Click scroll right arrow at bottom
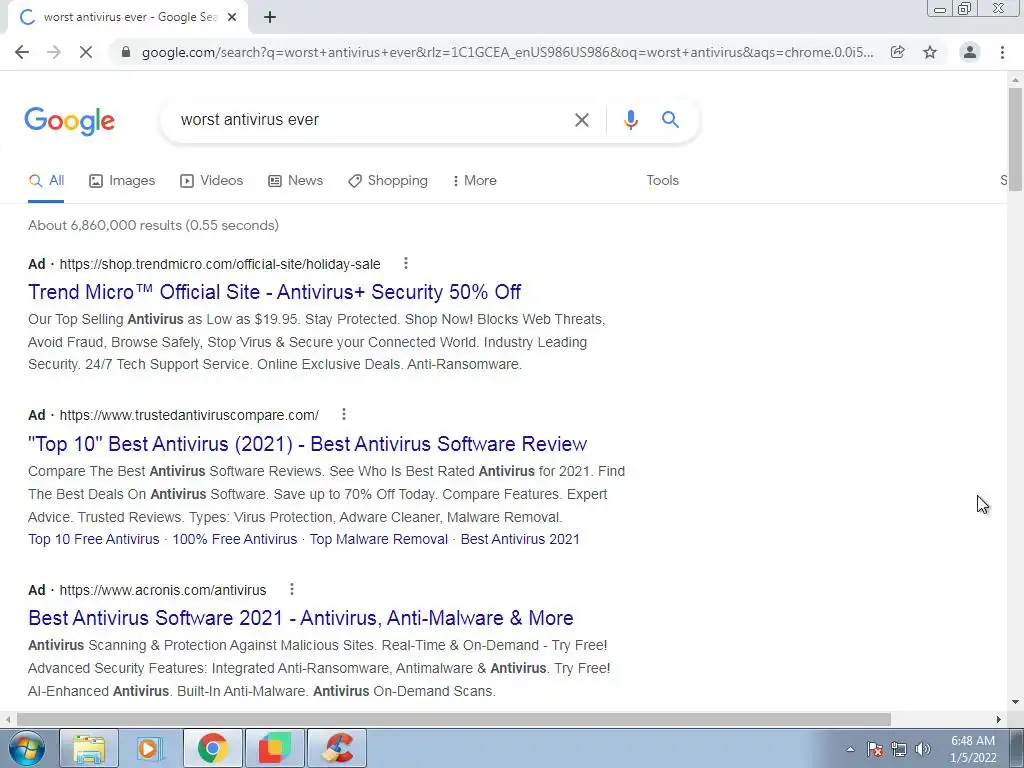Screen dimensions: 1024x768 (x=999, y=719)
